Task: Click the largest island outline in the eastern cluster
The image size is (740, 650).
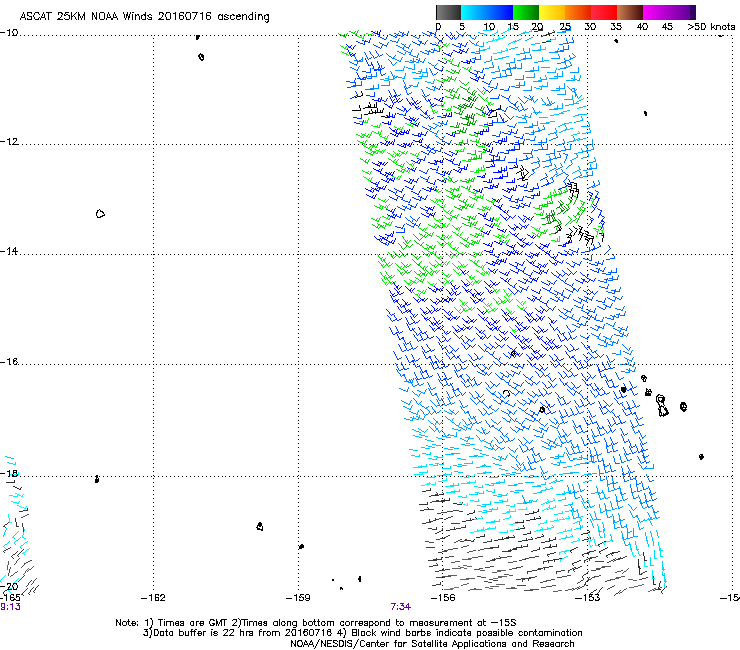Action: [x=662, y=406]
